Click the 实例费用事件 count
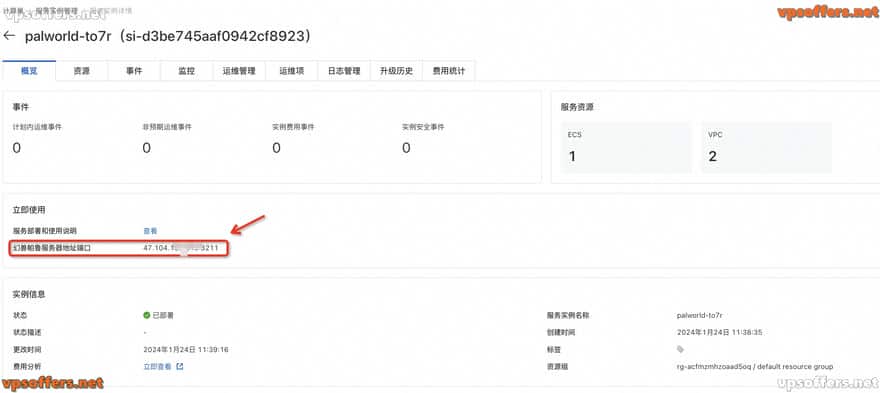The width and height of the screenshot is (880, 393). tap(276, 148)
